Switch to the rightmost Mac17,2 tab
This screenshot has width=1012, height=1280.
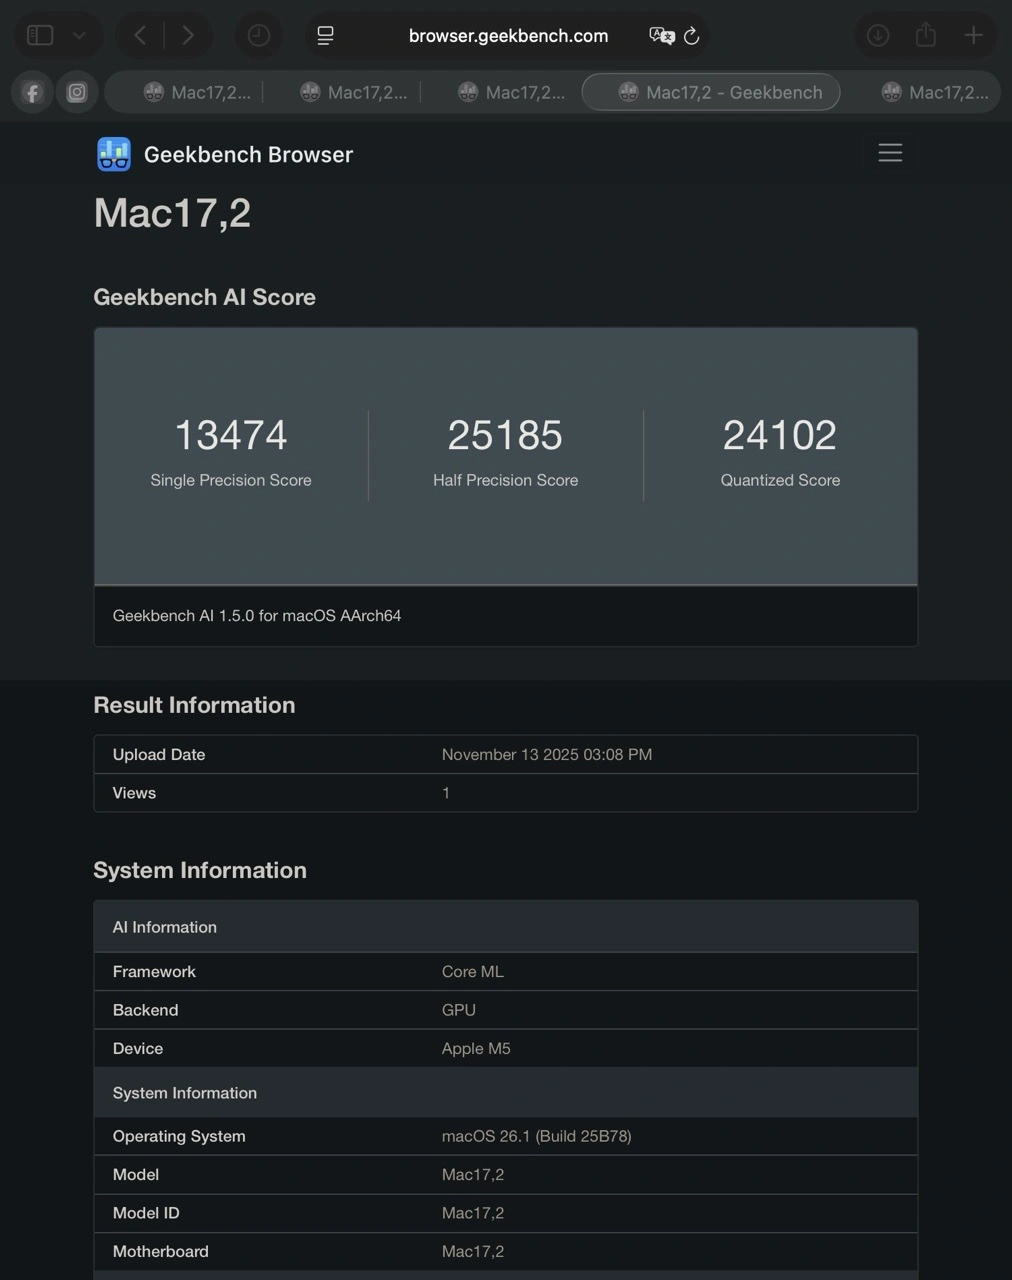936,93
